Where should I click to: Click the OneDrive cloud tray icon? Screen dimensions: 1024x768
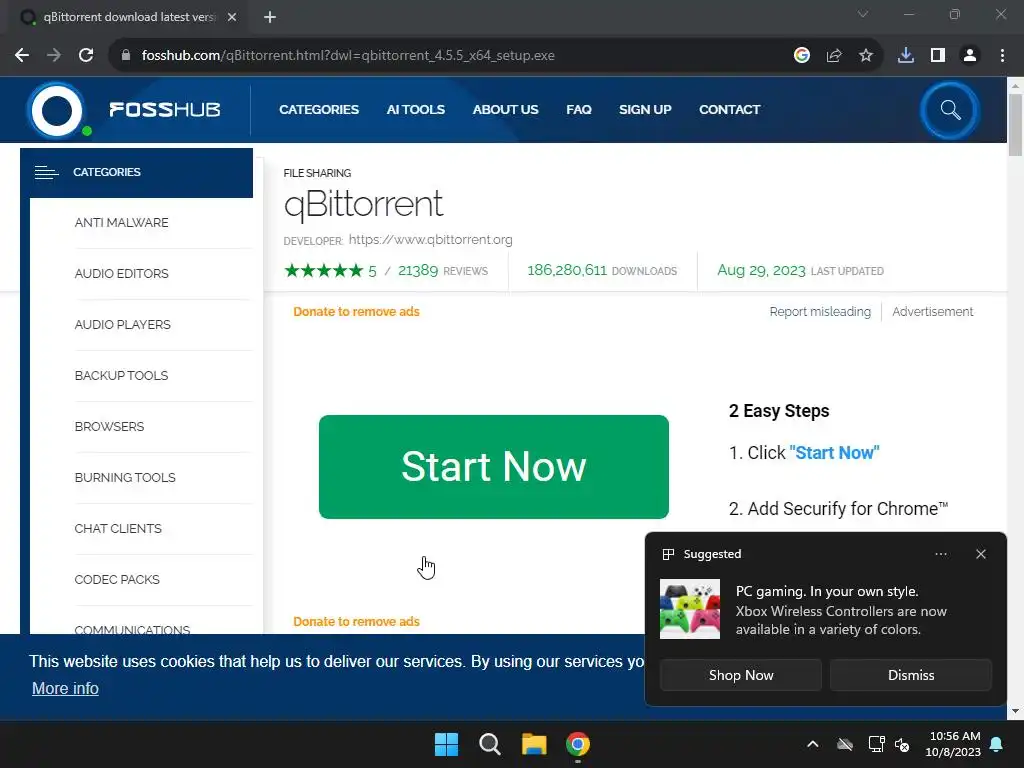[845, 744]
